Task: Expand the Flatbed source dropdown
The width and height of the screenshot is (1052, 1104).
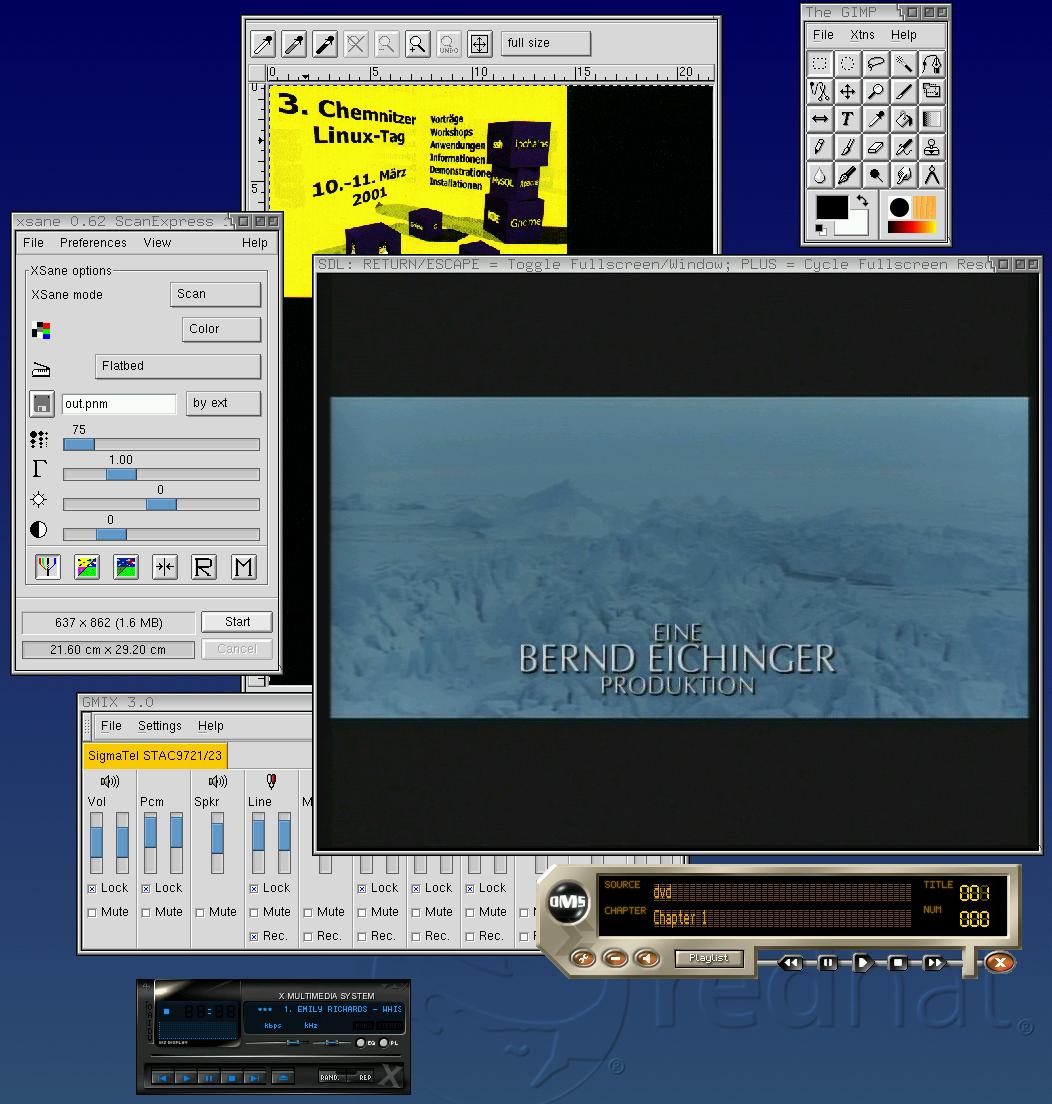Action: coord(178,366)
